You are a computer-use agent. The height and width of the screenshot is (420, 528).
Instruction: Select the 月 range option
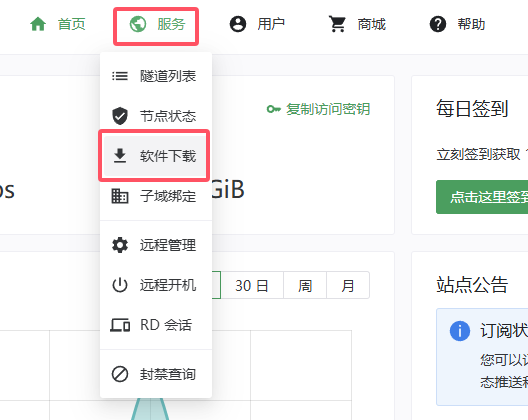348,285
